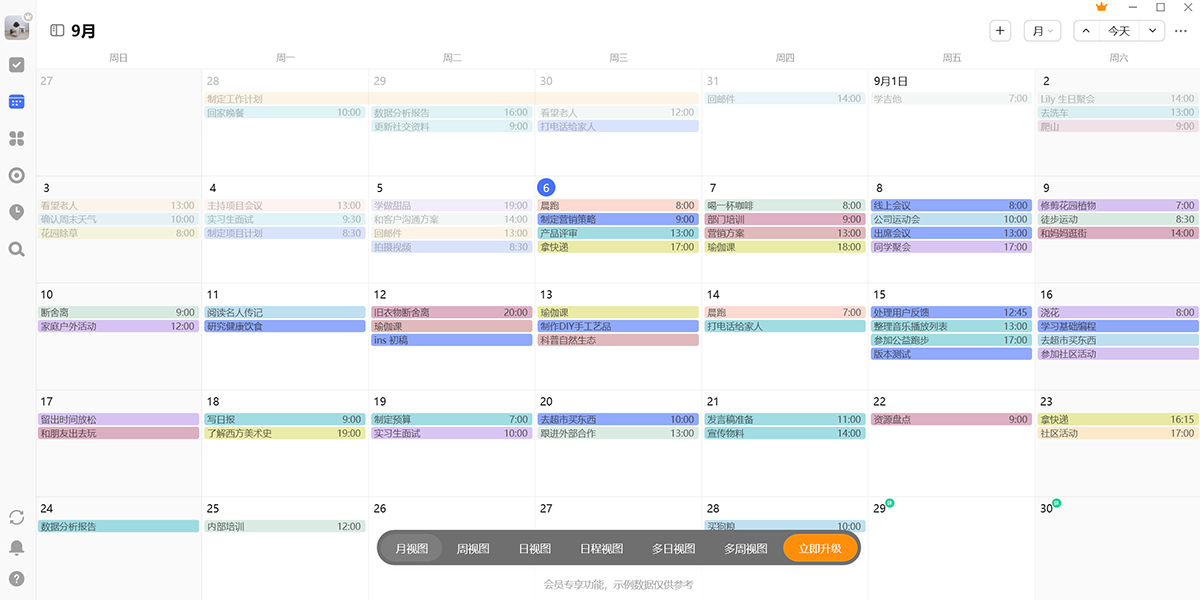
Task: Open the more options ellipsis menu
Action: (1181, 31)
